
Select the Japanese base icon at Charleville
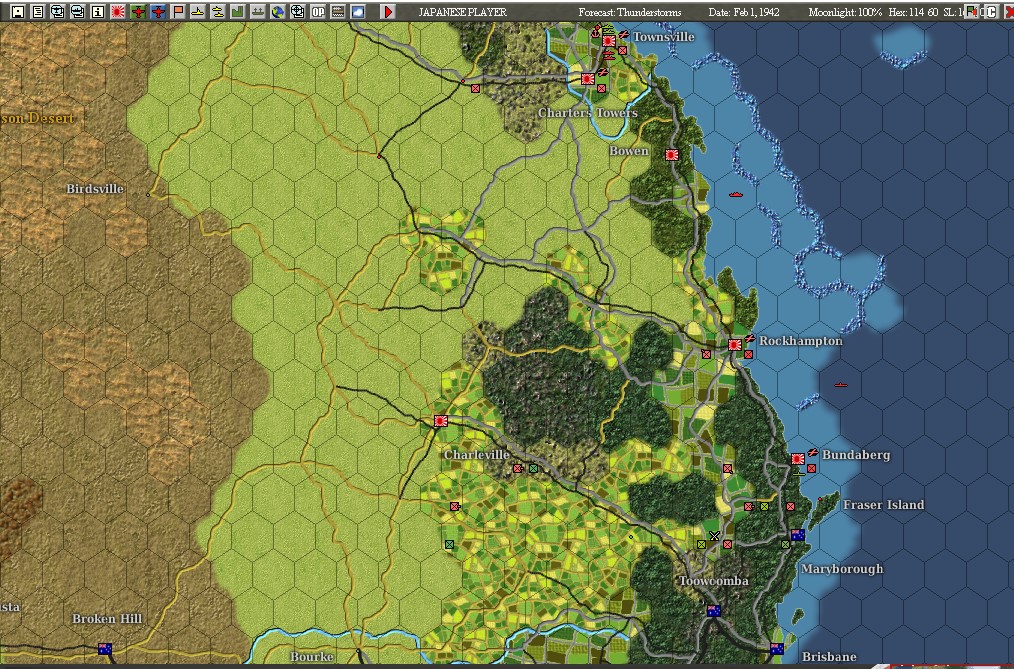(x=441, y=421)
